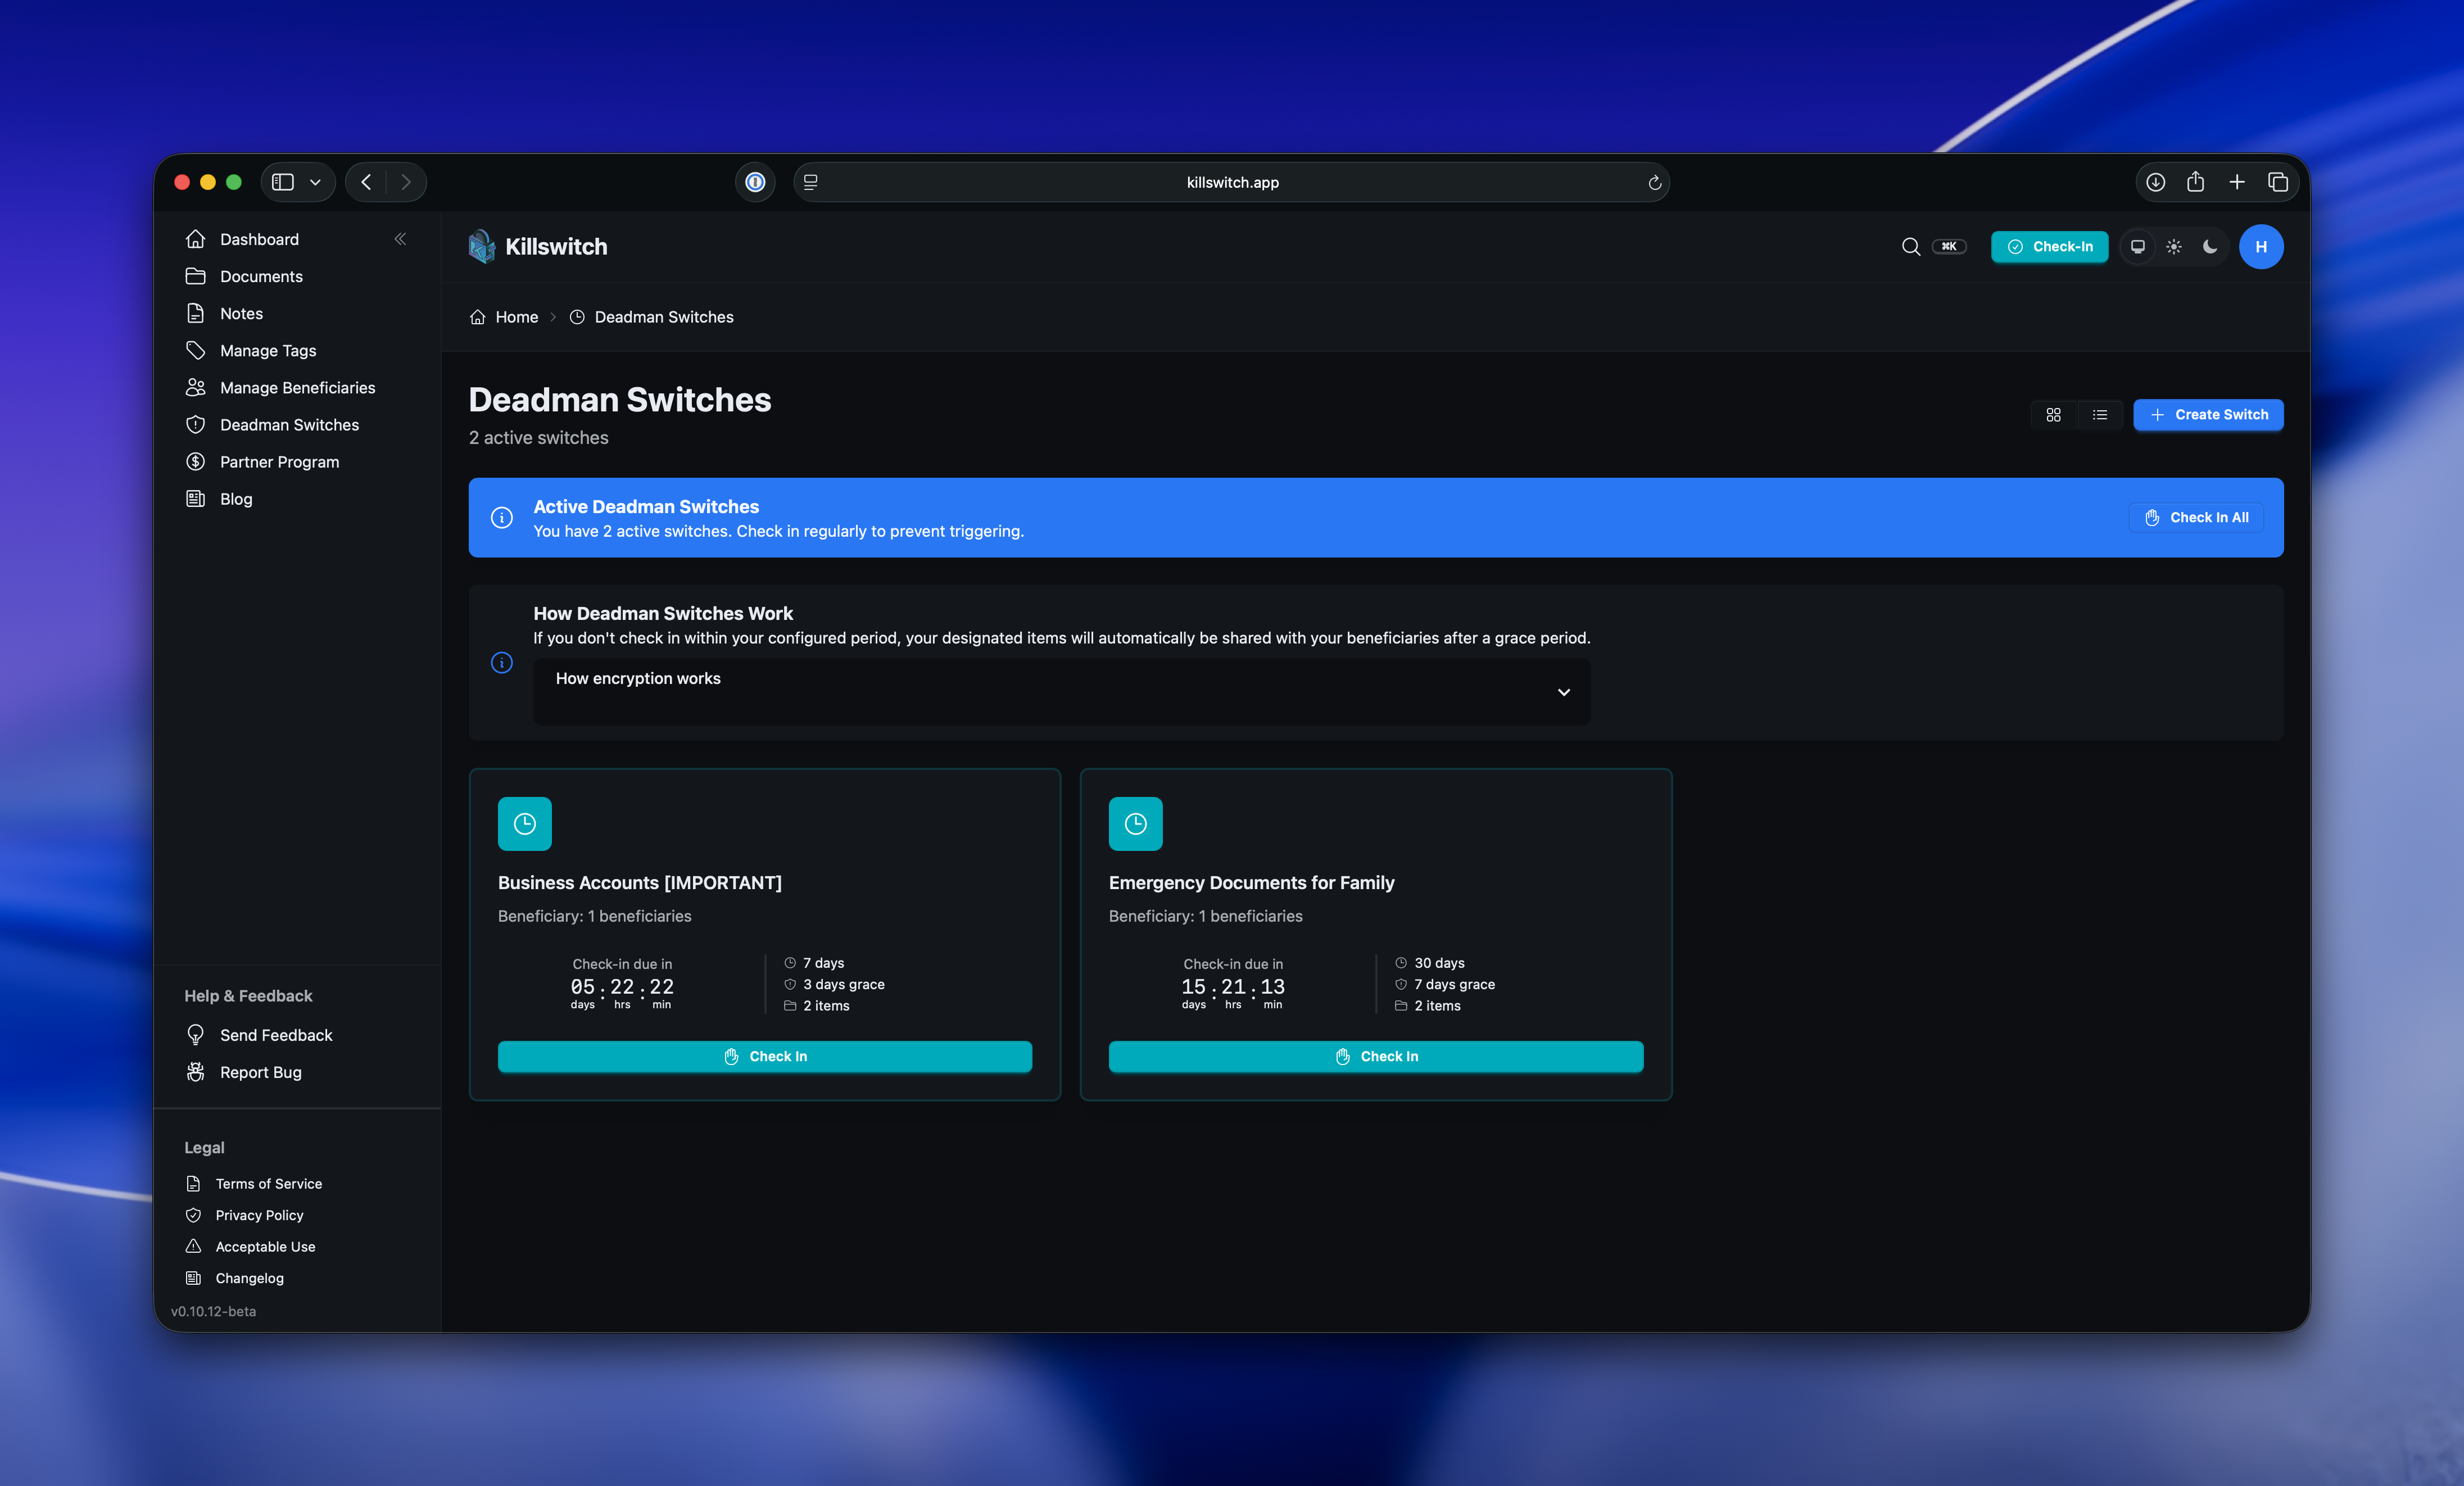This screenshot has height=1486, width=2464.
Task: Reload the page with refresh icon
Action: pos(1654,183)
